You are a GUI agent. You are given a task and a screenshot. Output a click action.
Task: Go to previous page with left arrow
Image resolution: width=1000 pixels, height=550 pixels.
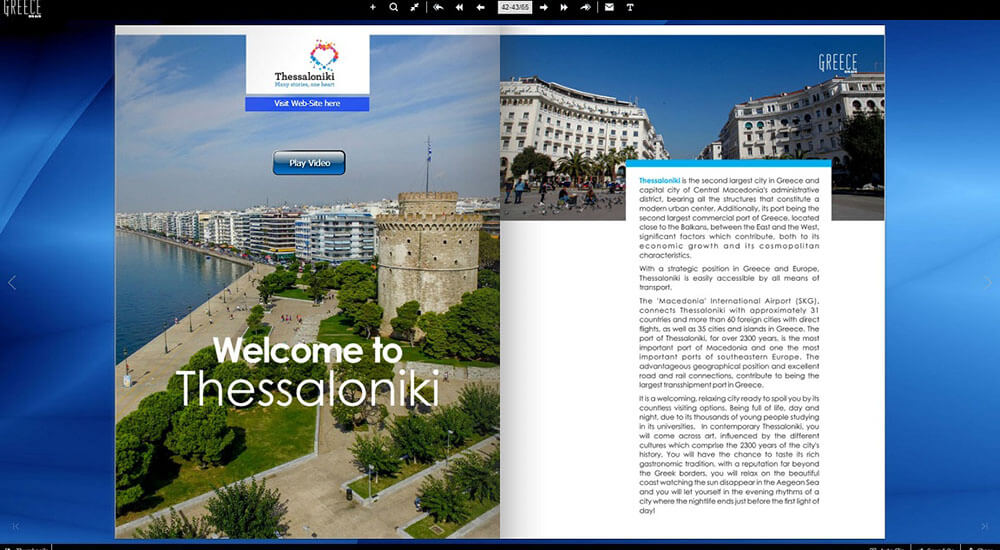(x=480, y=7)
